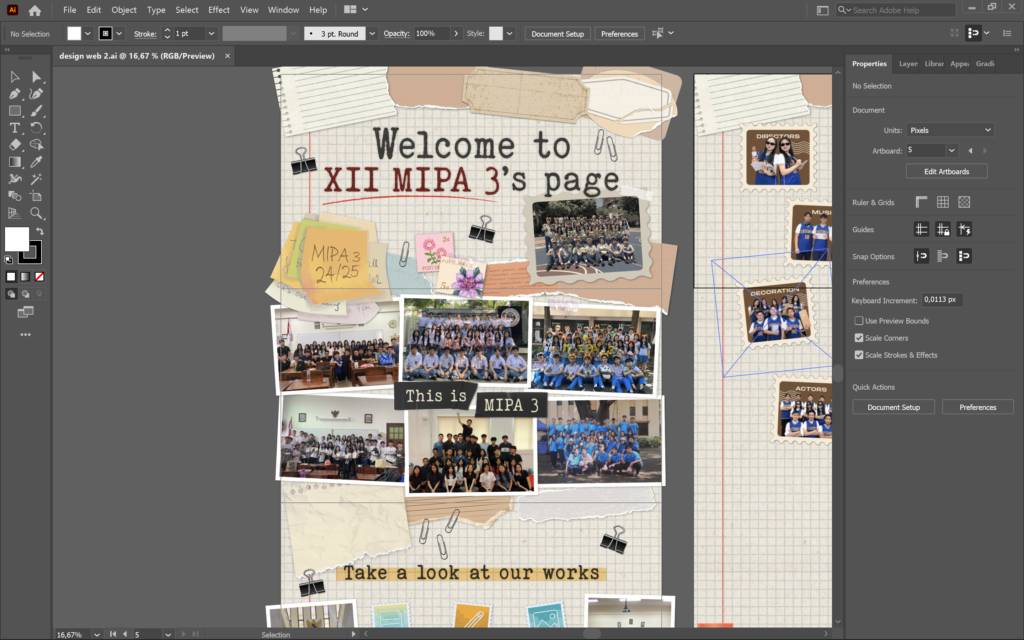The height and width of the screenshot is (640, 1024).
Task: Select the Eraser tool
Action: pos(14,145)
